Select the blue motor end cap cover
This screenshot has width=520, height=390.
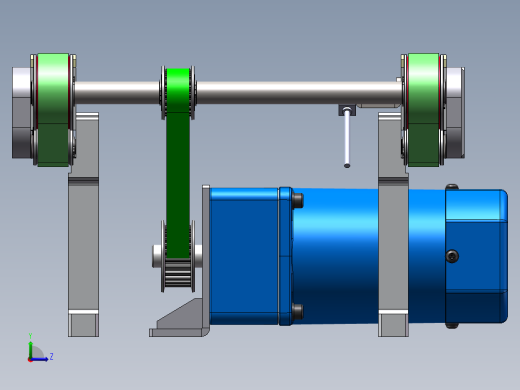tap(477, 256)
